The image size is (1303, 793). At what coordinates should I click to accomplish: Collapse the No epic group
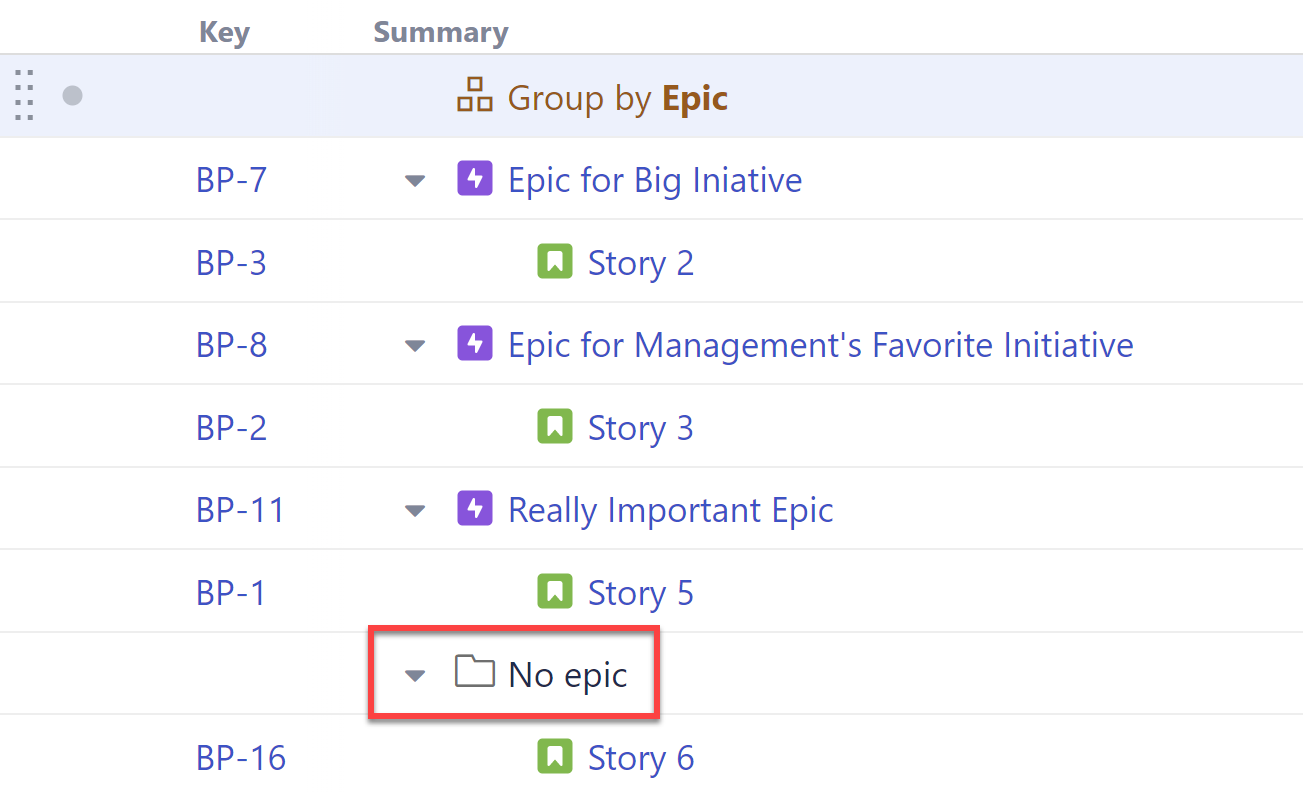point(414,675)
